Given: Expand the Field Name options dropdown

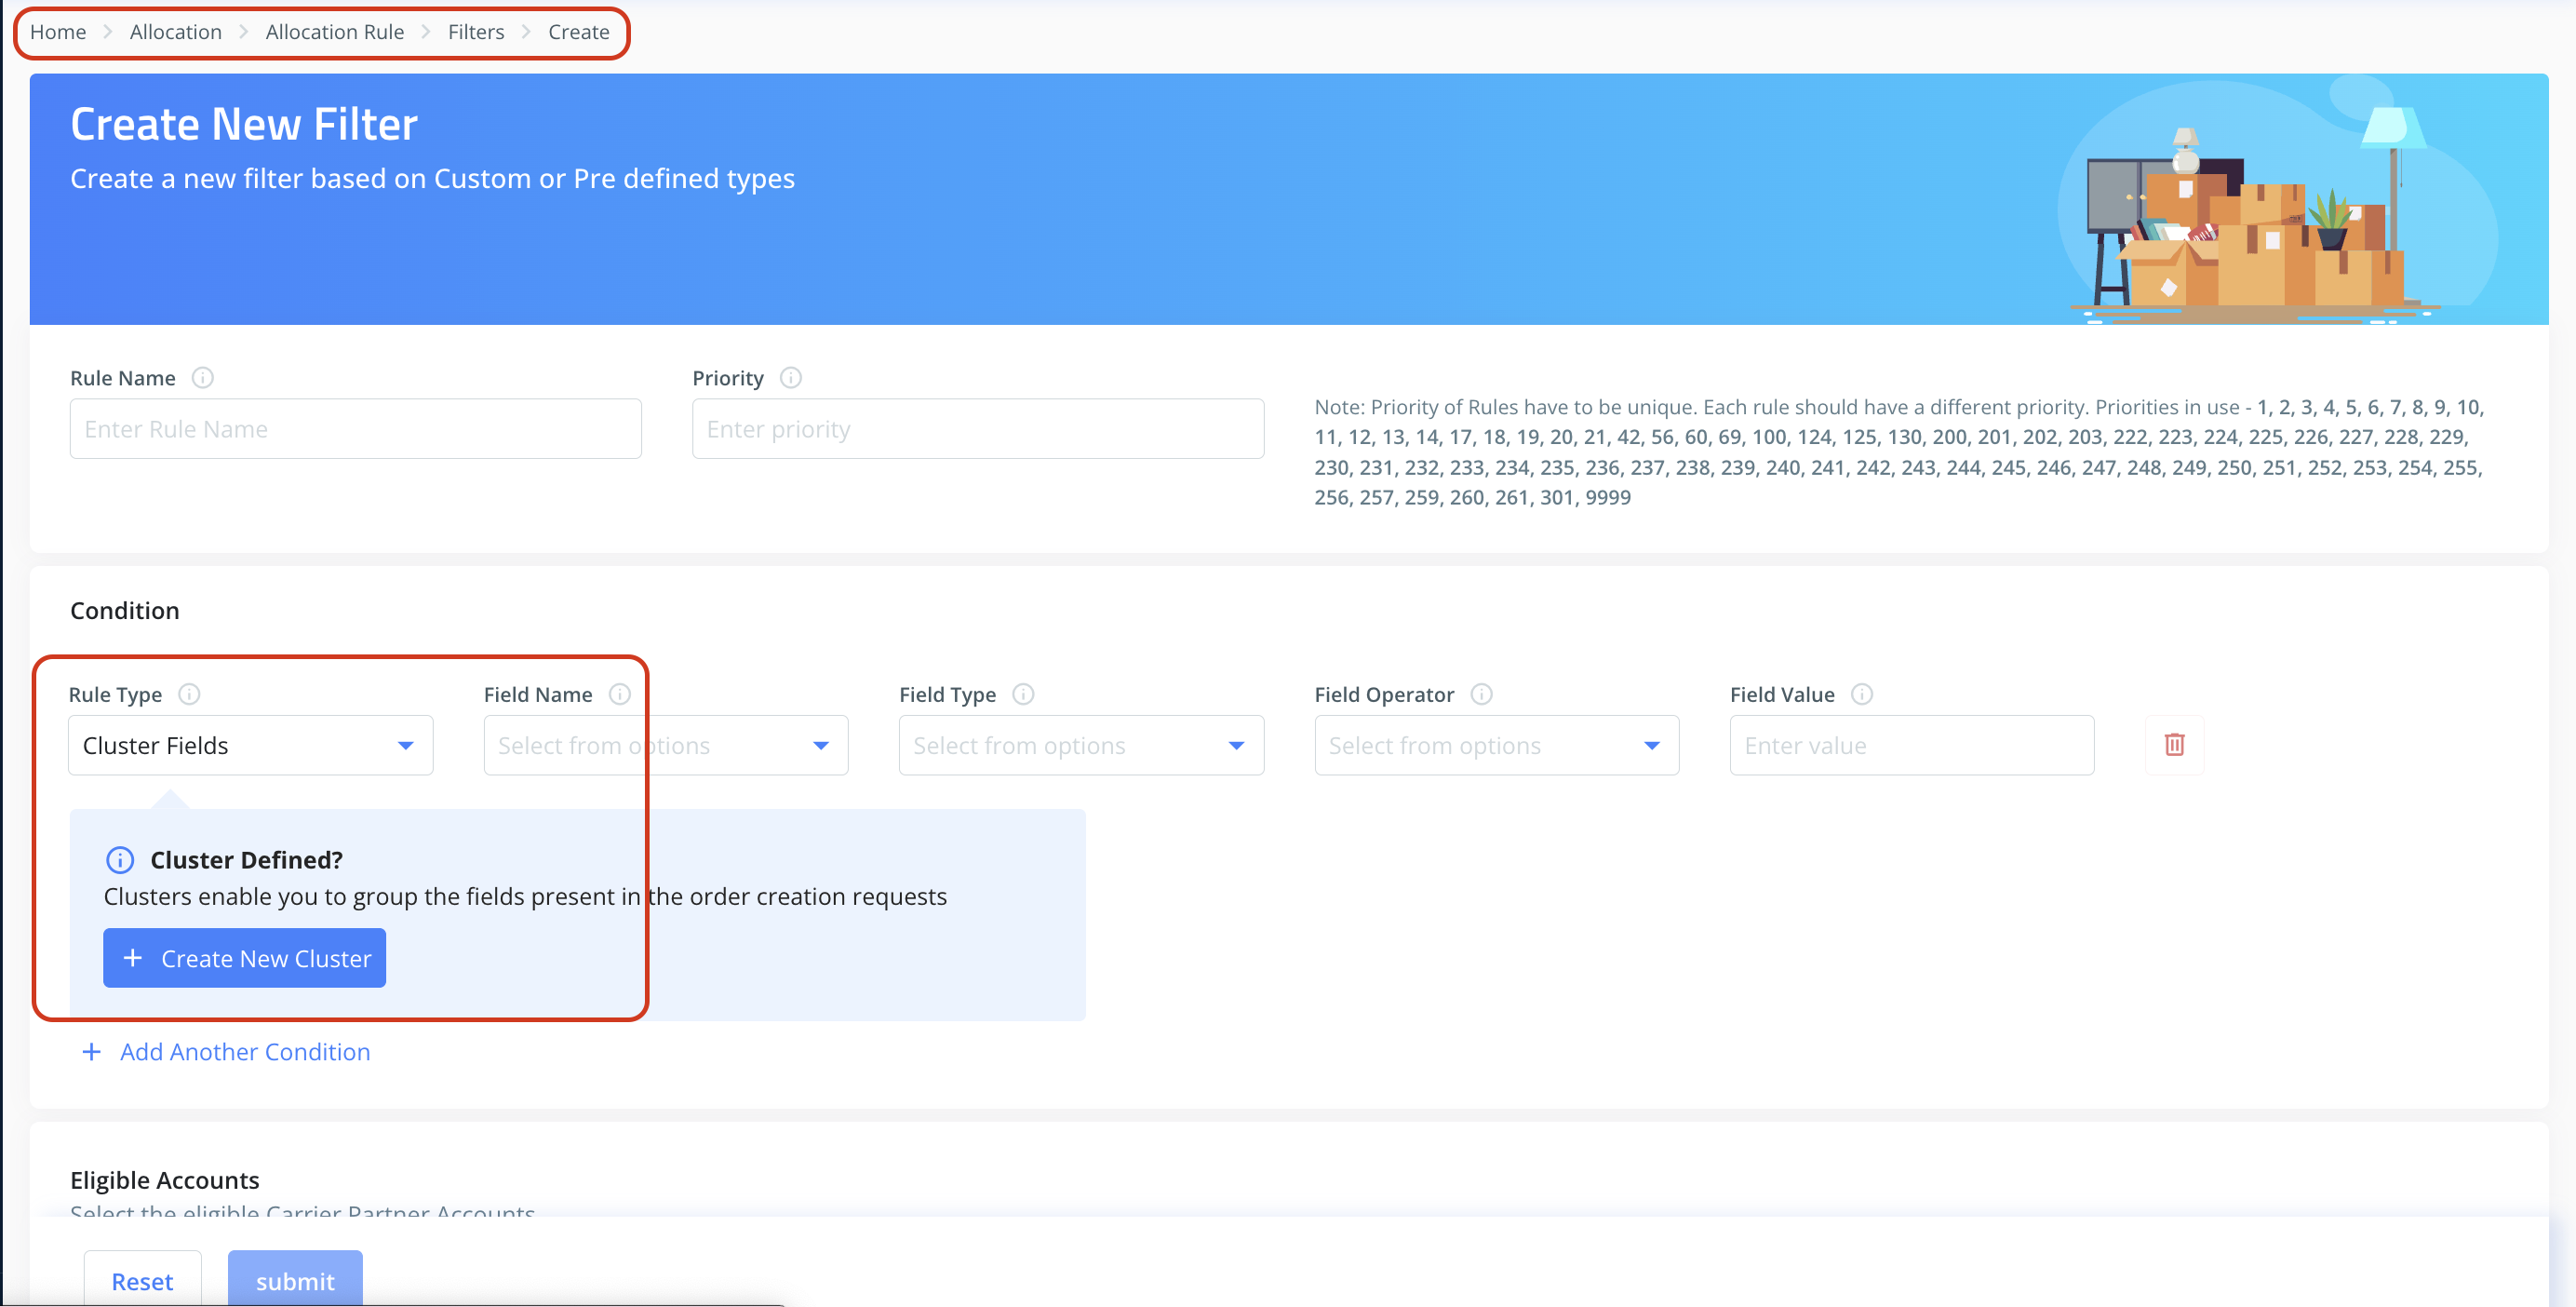Looking at the screenshot, I should pos(665,745).
